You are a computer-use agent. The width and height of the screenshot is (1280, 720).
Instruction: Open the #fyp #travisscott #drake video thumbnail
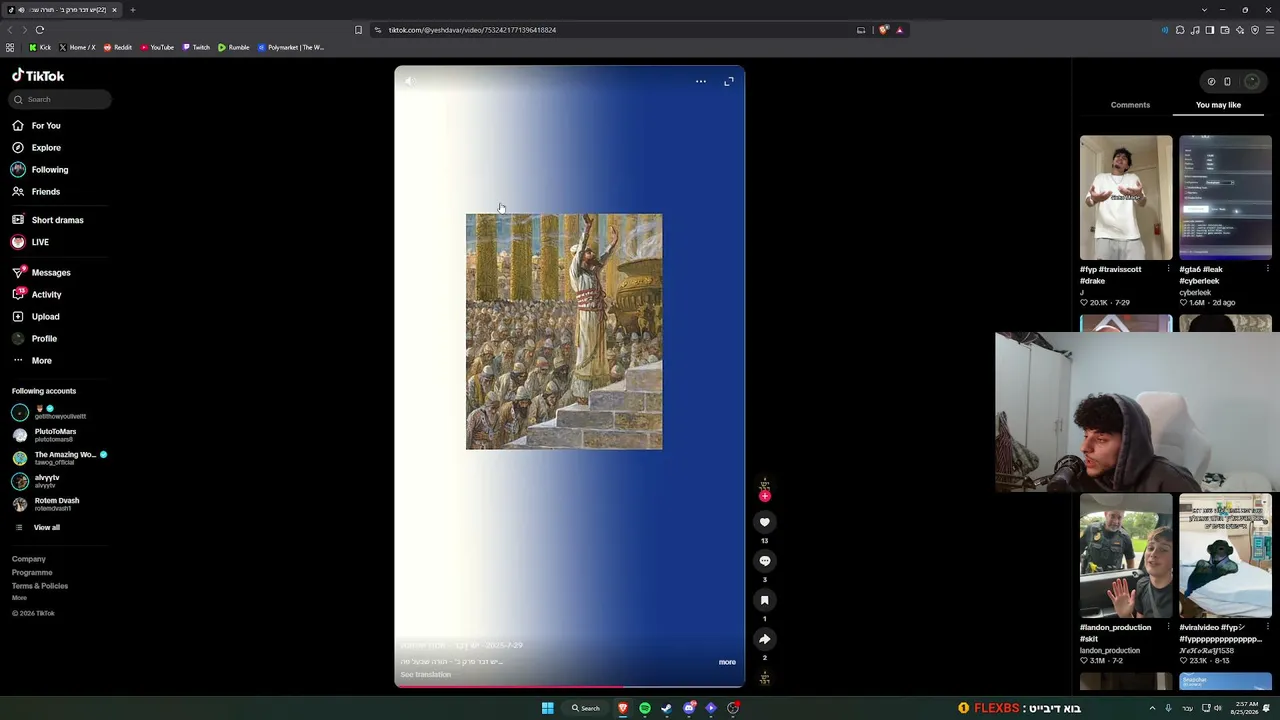1126,197
